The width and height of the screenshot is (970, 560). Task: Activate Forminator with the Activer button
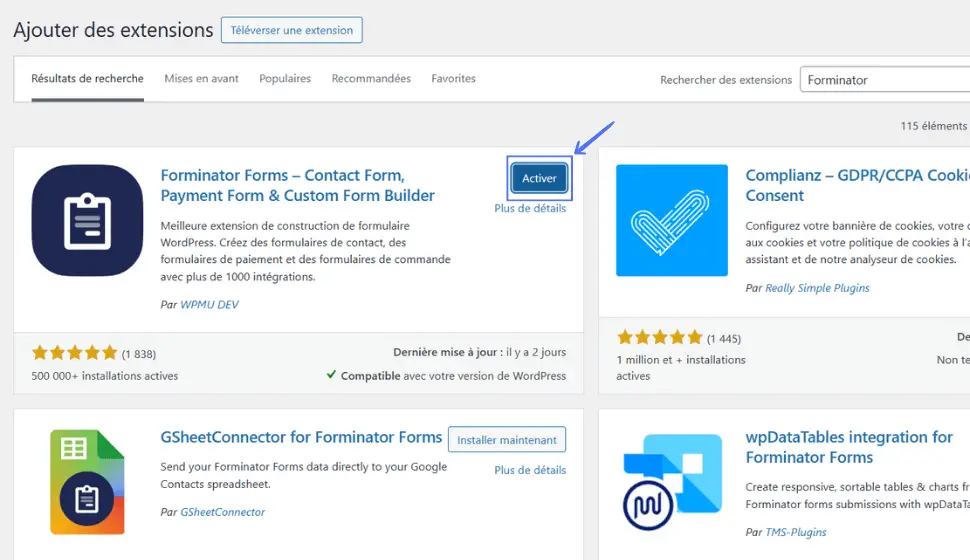539,178
